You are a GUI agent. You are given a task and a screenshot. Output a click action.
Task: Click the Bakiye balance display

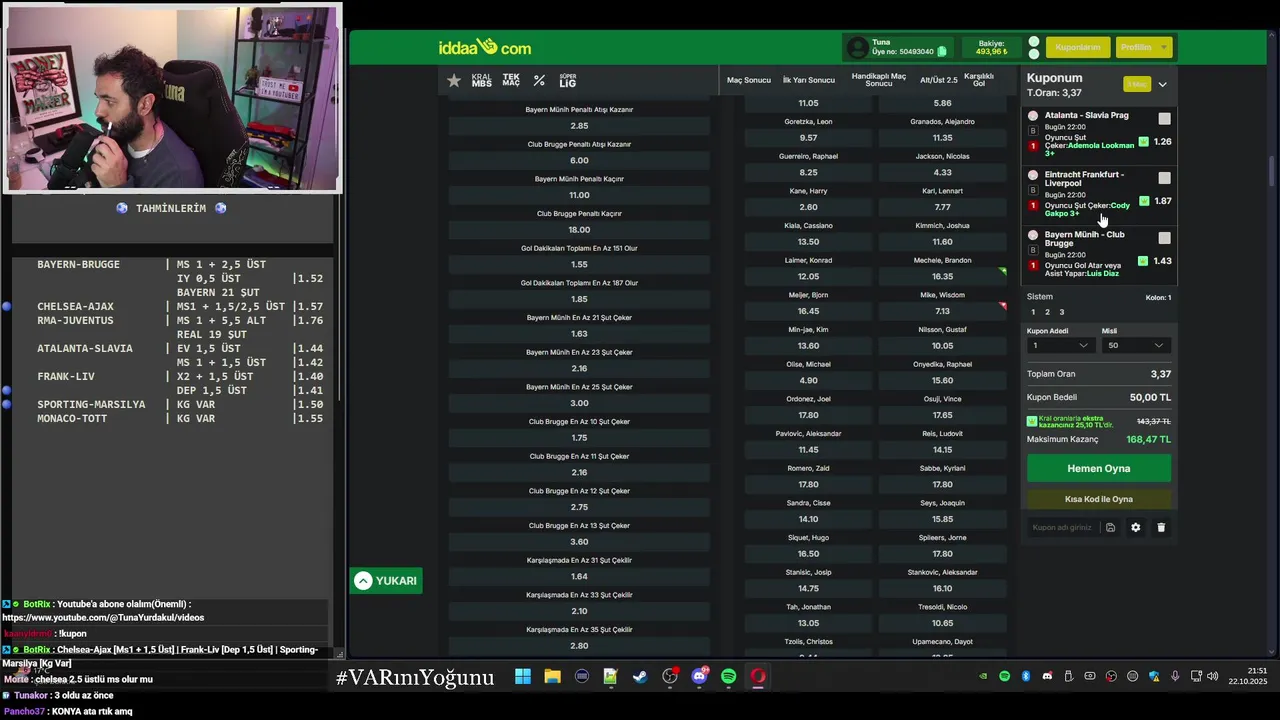point(992,47)
